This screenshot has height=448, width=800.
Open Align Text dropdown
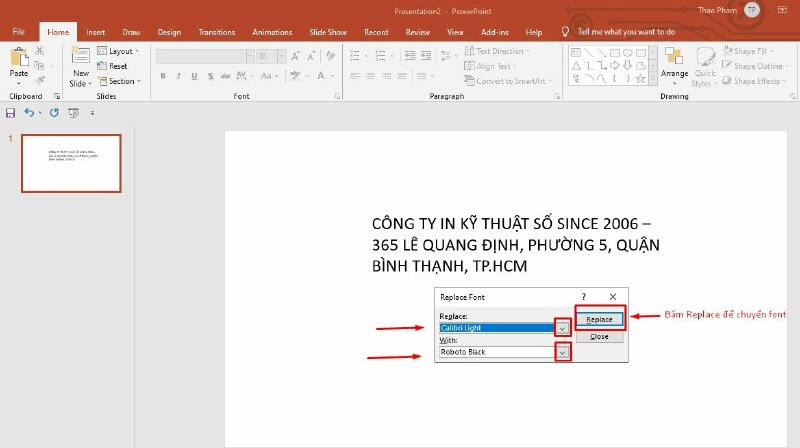(490, 66)
